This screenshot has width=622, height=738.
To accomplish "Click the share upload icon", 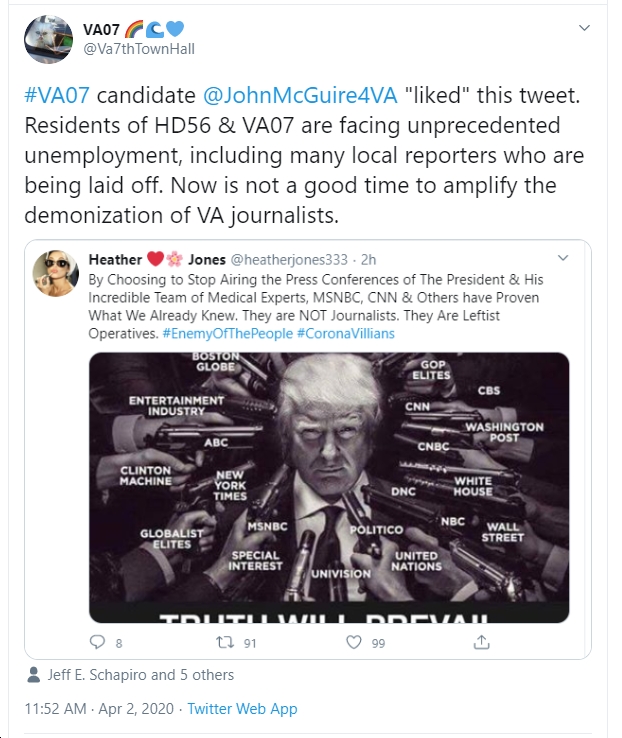I will 481,642.
